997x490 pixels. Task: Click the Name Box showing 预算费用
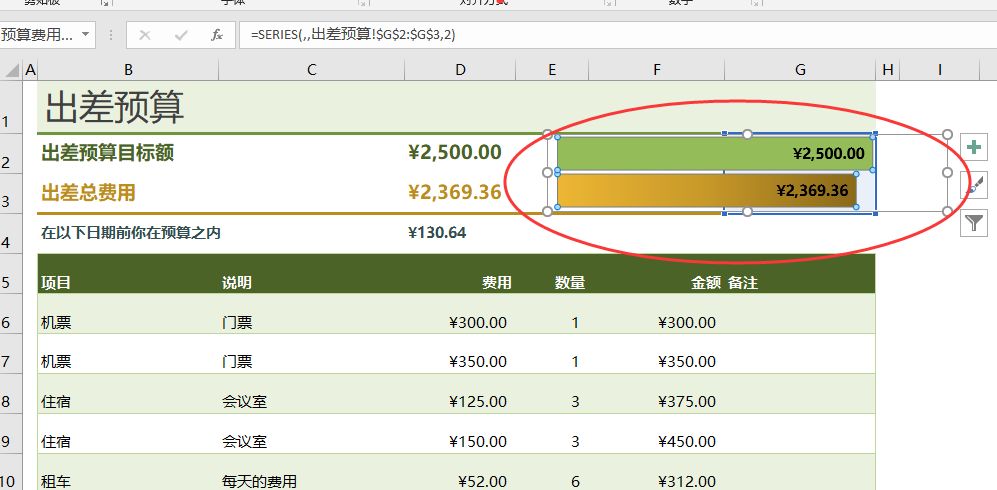(38, 35)
